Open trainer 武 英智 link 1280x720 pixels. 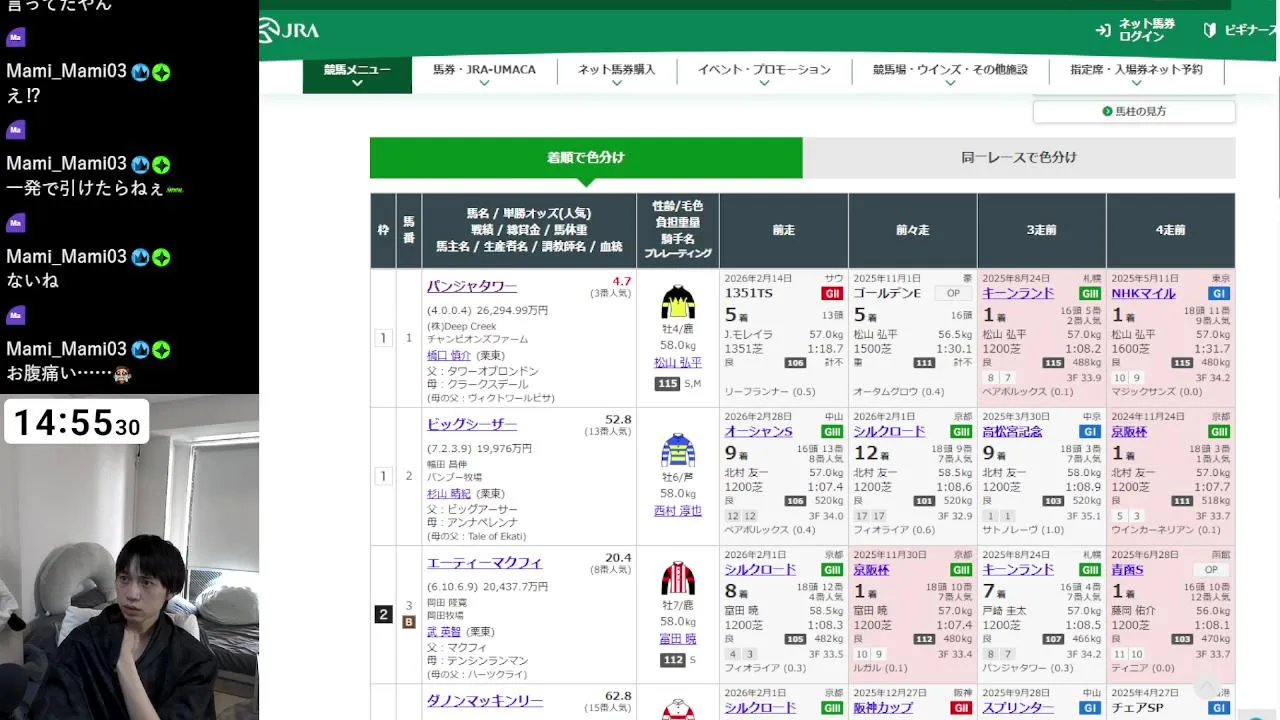click(x=444, y=631)
